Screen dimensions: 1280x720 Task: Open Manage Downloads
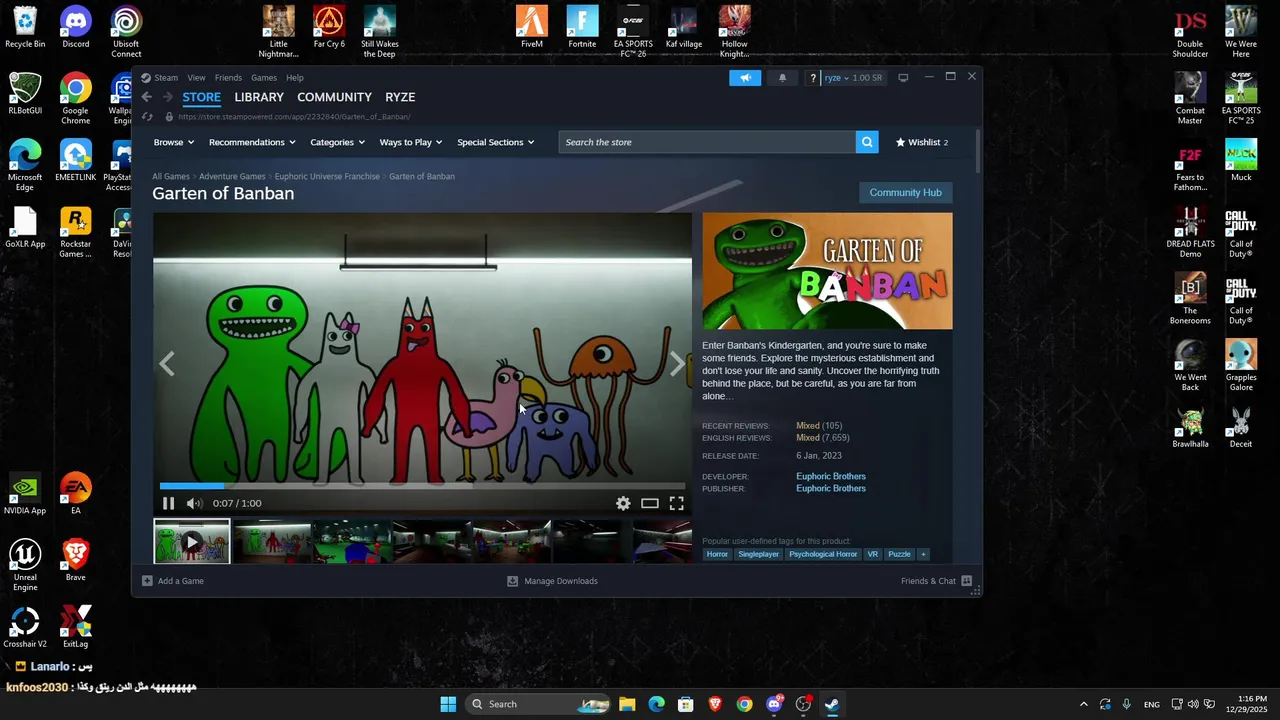(x=552, y=581)
